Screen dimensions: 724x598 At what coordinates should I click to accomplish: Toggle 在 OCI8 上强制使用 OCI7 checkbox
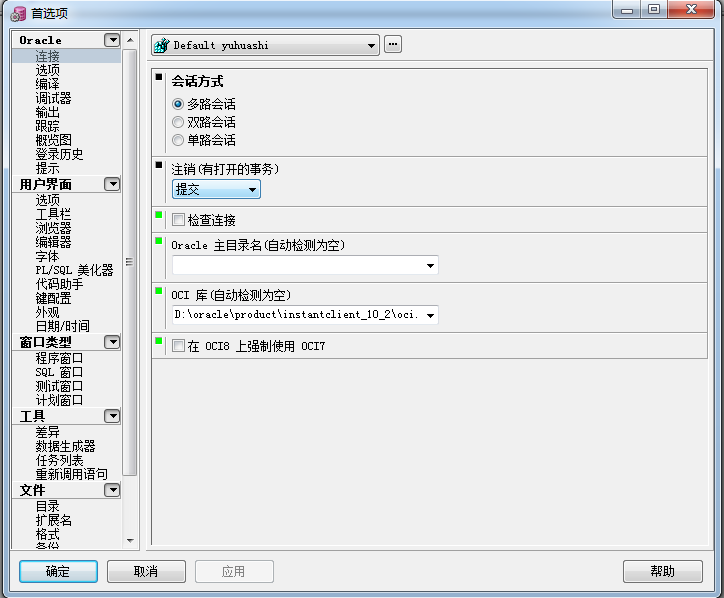[x=178, y=345]
